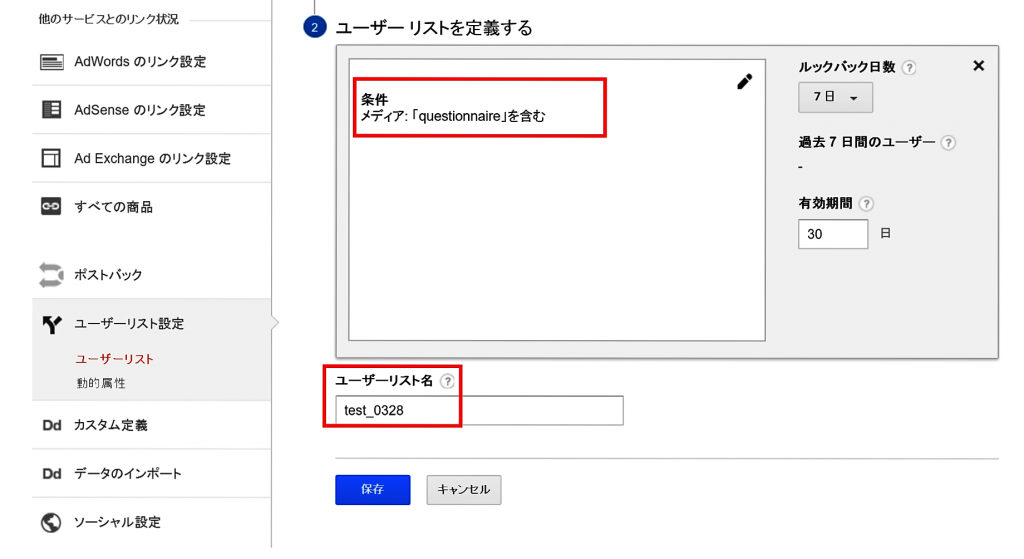Click the キャンセル button
Viewport: 1024px width, 559px height.
pyautogui.click(x=463, y=490)
